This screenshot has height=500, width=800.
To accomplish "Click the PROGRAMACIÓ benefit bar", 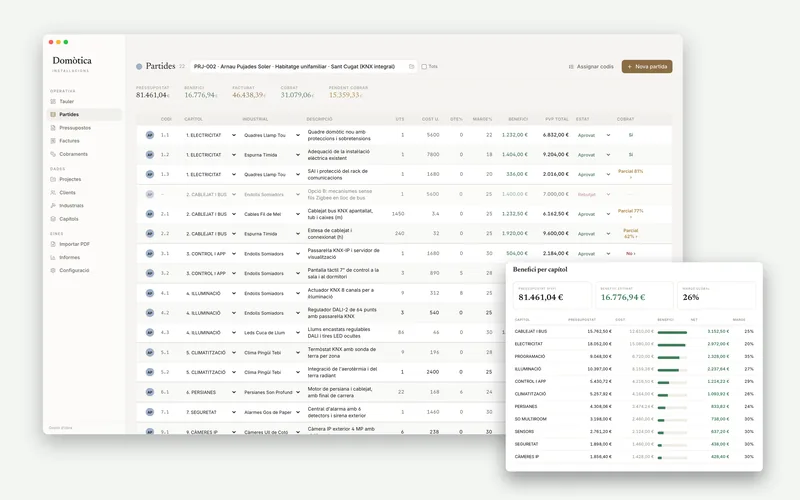I will point(672,357).
